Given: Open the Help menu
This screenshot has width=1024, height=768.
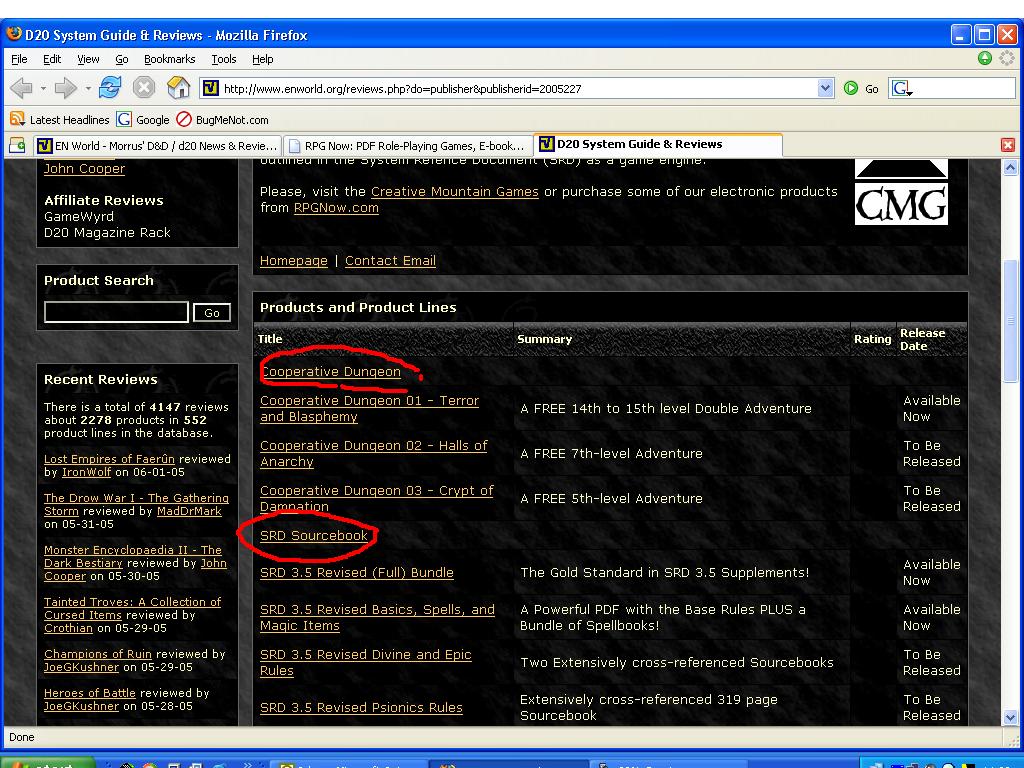Looking at the screenshot, I should (x=263, y=59).
